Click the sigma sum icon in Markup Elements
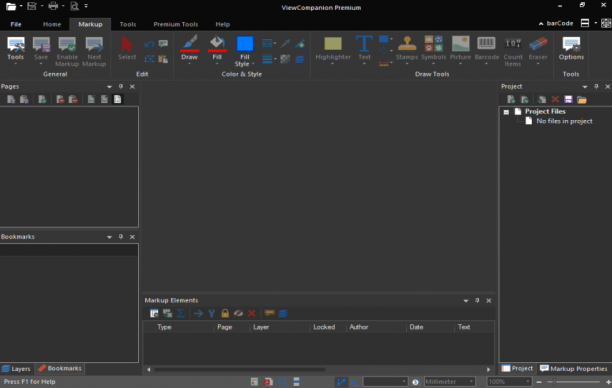 (x=181, y=313)
